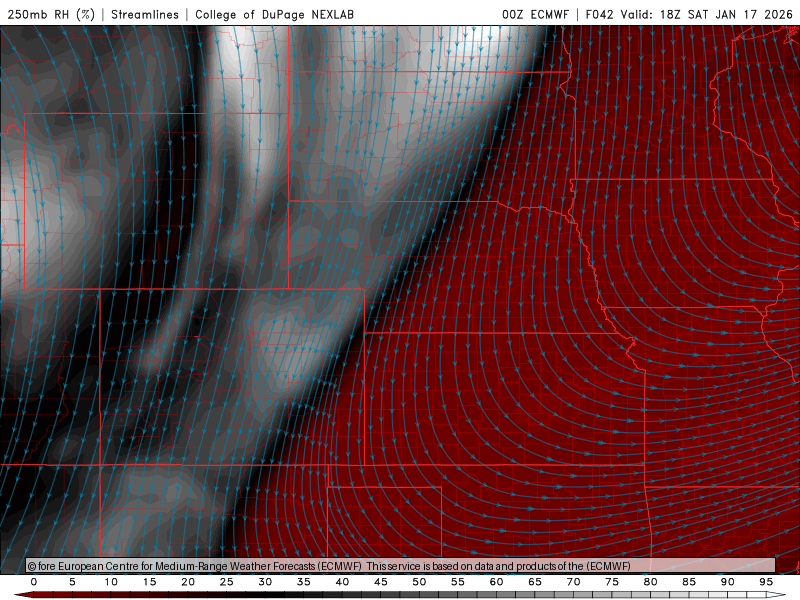Click the "35" colorbar tick label
This screenshot has width=800, height=600.
[304, 582]
